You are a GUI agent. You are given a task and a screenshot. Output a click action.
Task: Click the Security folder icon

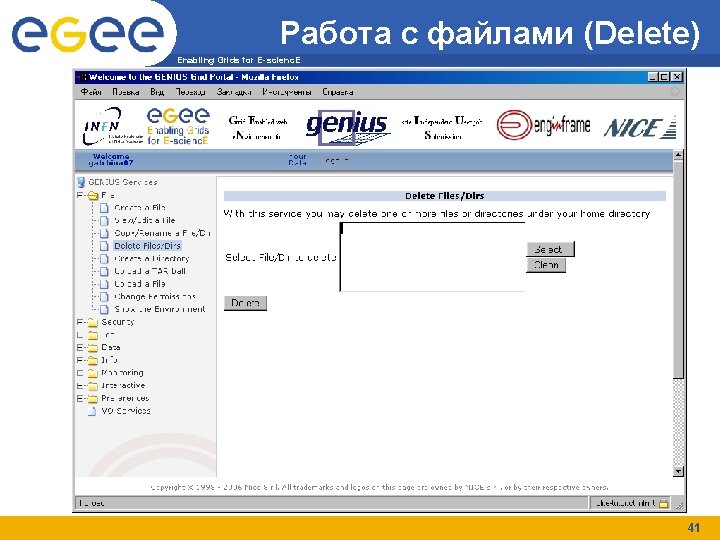point(93,322)
